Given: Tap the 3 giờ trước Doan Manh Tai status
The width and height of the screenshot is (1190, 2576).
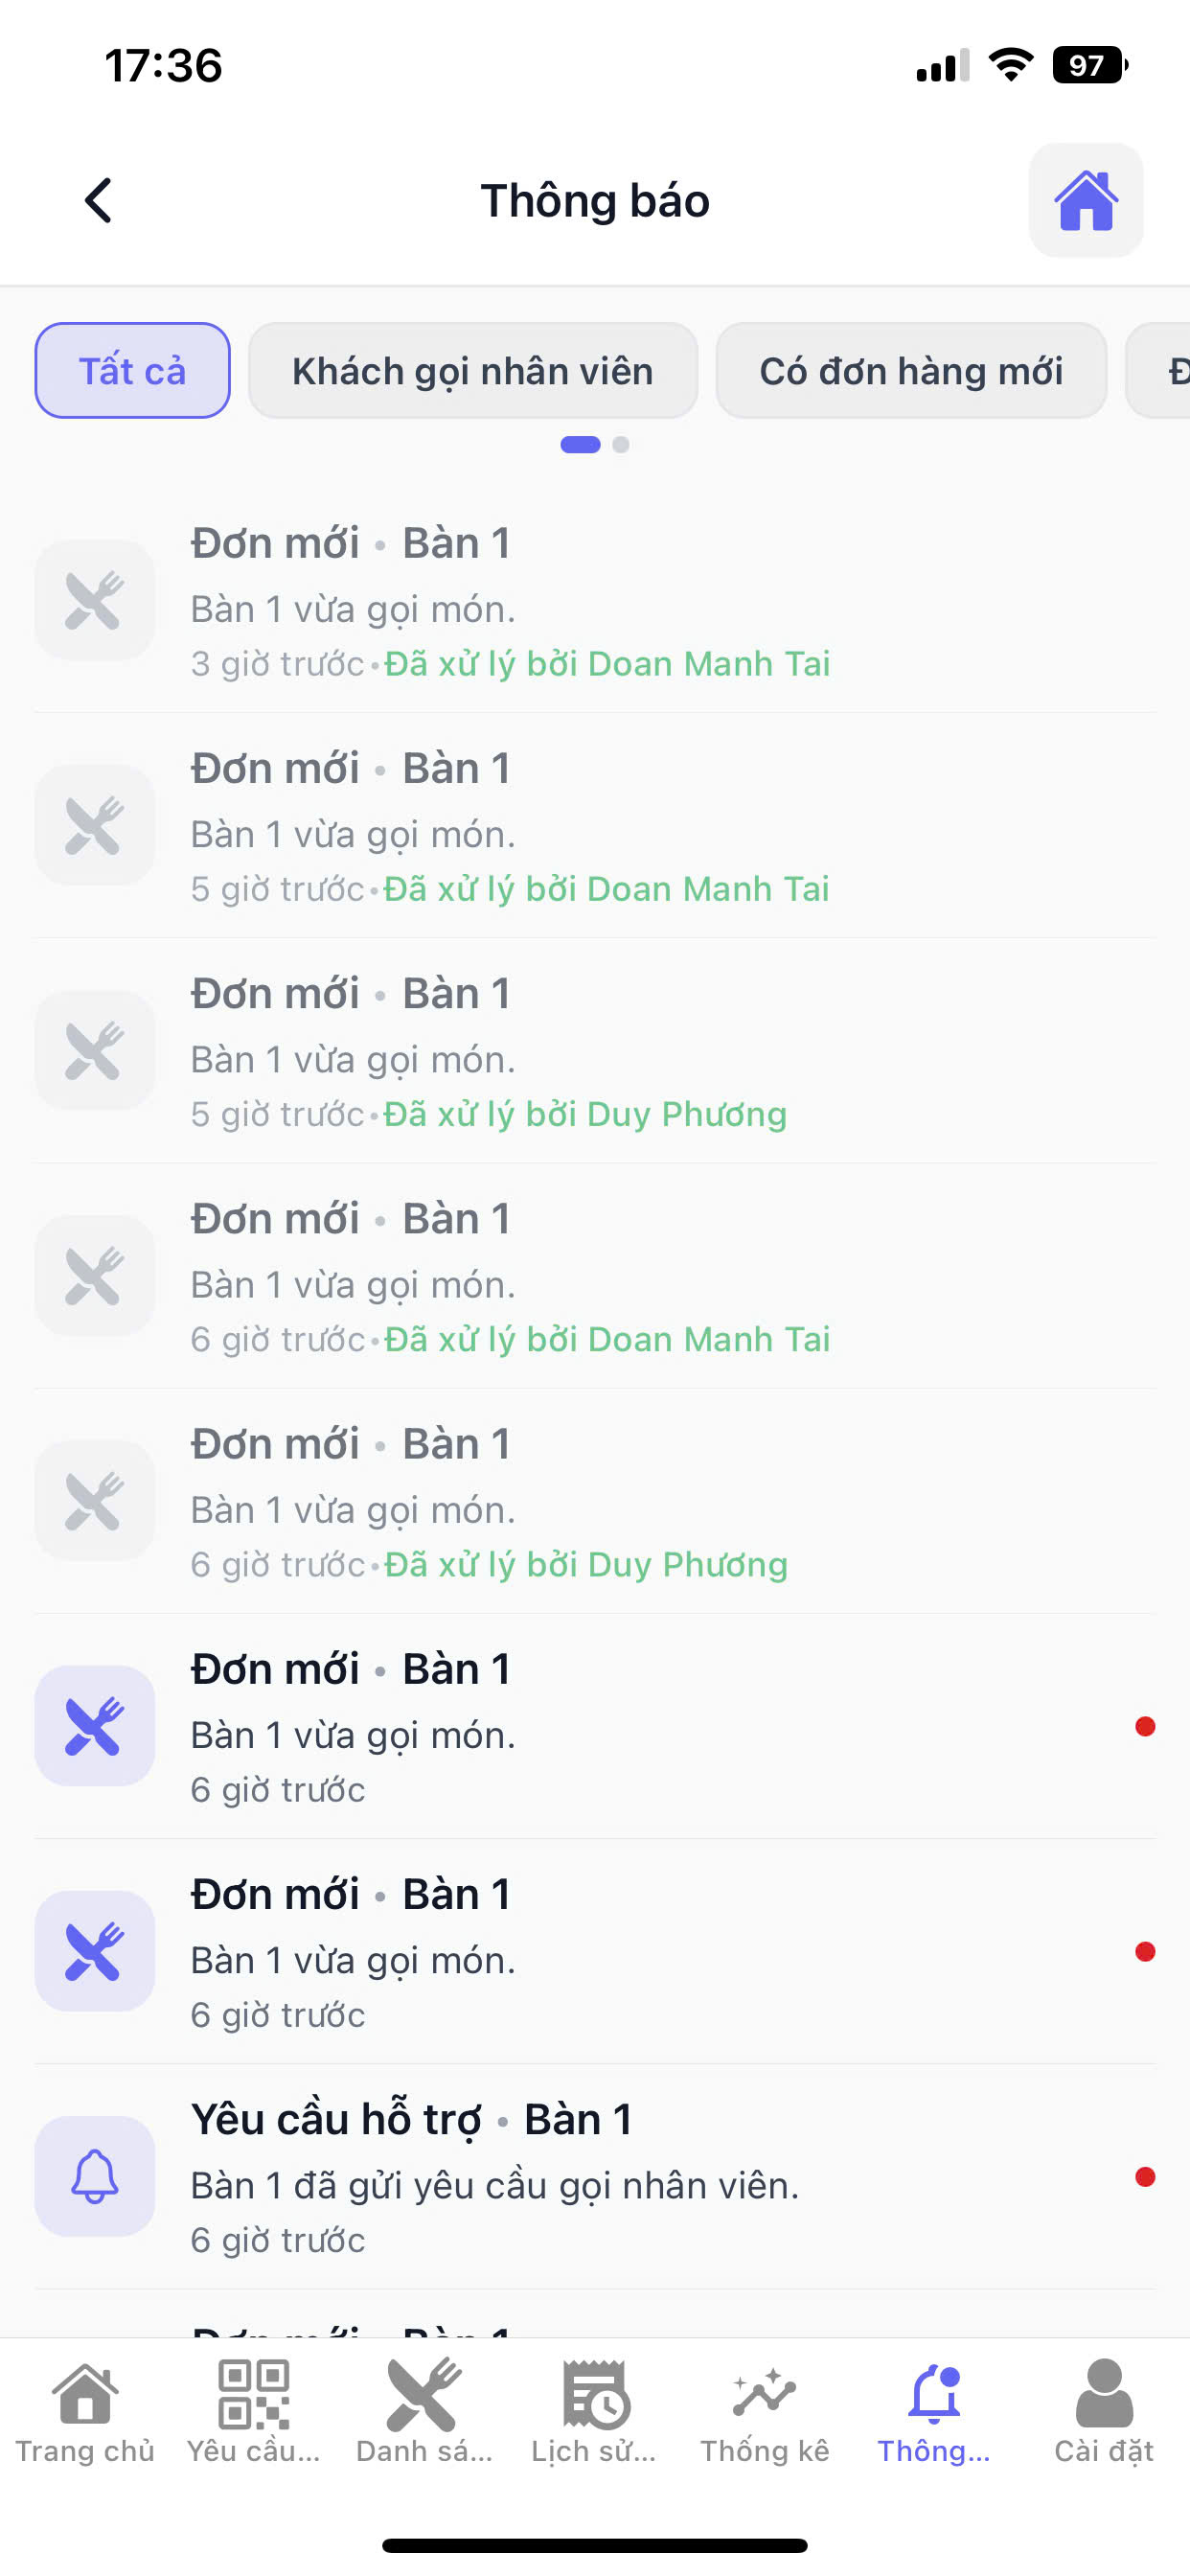Looking at the screenshot, I should point(607,663).
